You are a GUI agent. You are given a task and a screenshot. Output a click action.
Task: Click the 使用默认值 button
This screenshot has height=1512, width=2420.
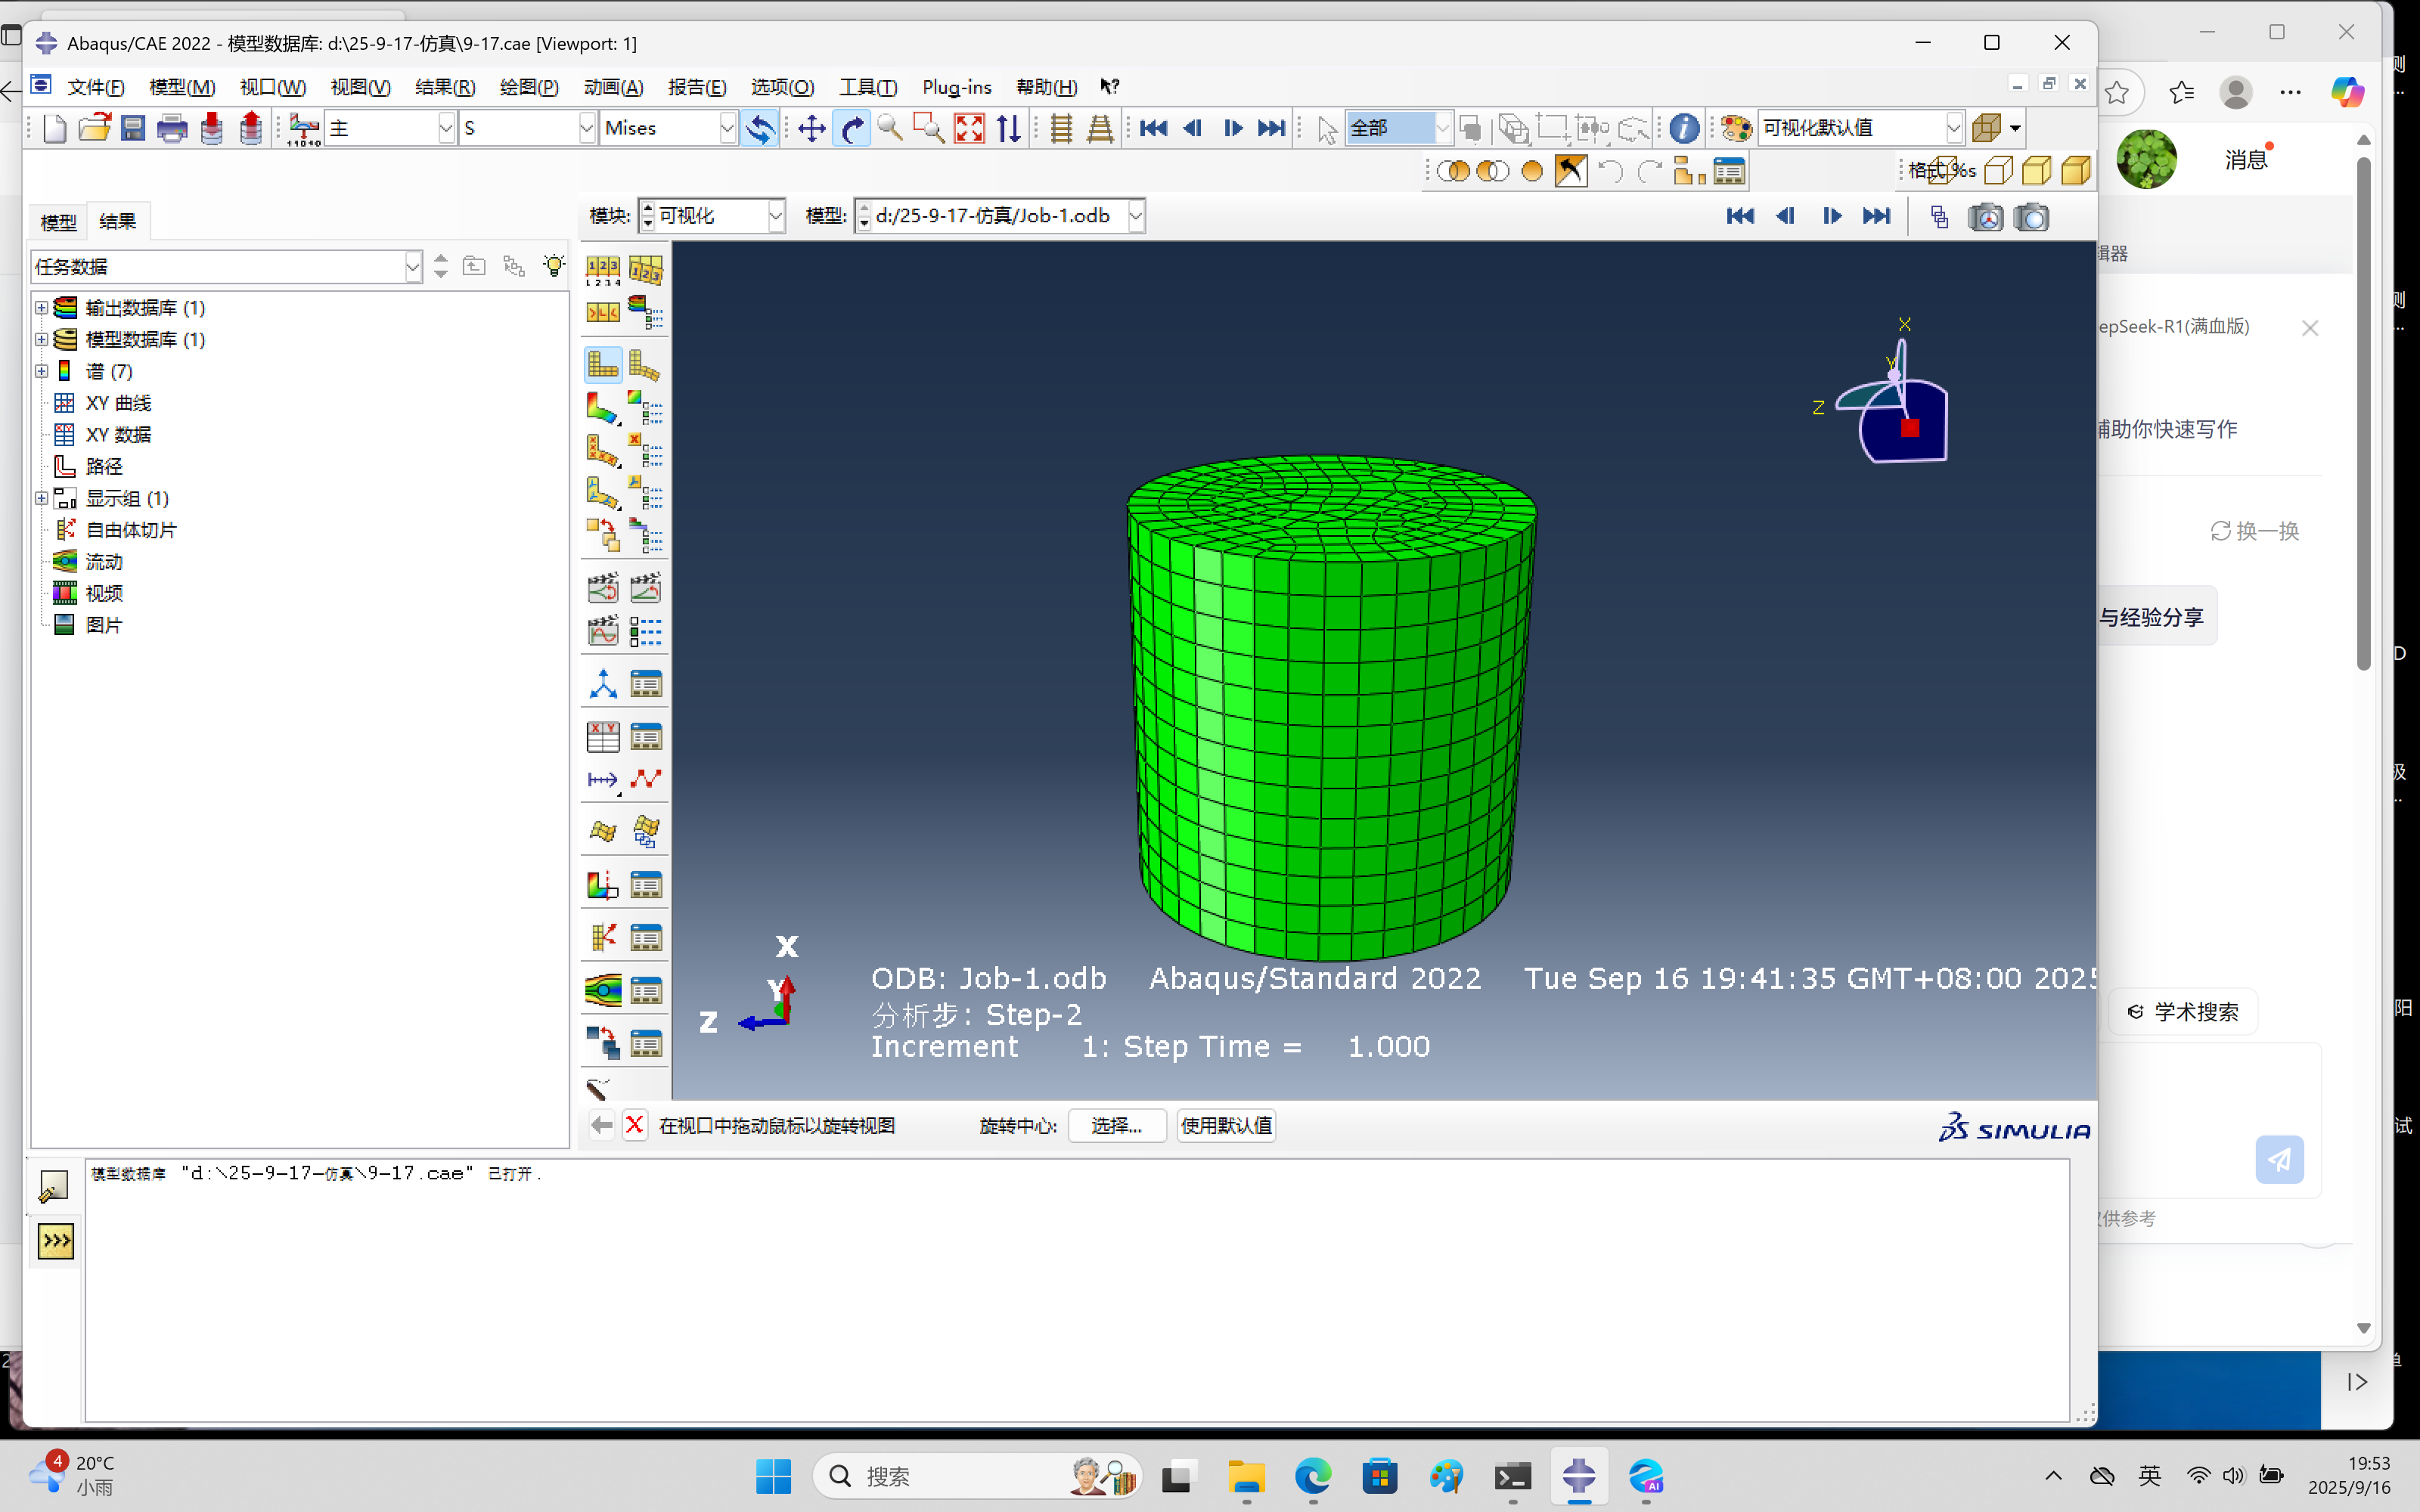(x=1226, y=1125)
